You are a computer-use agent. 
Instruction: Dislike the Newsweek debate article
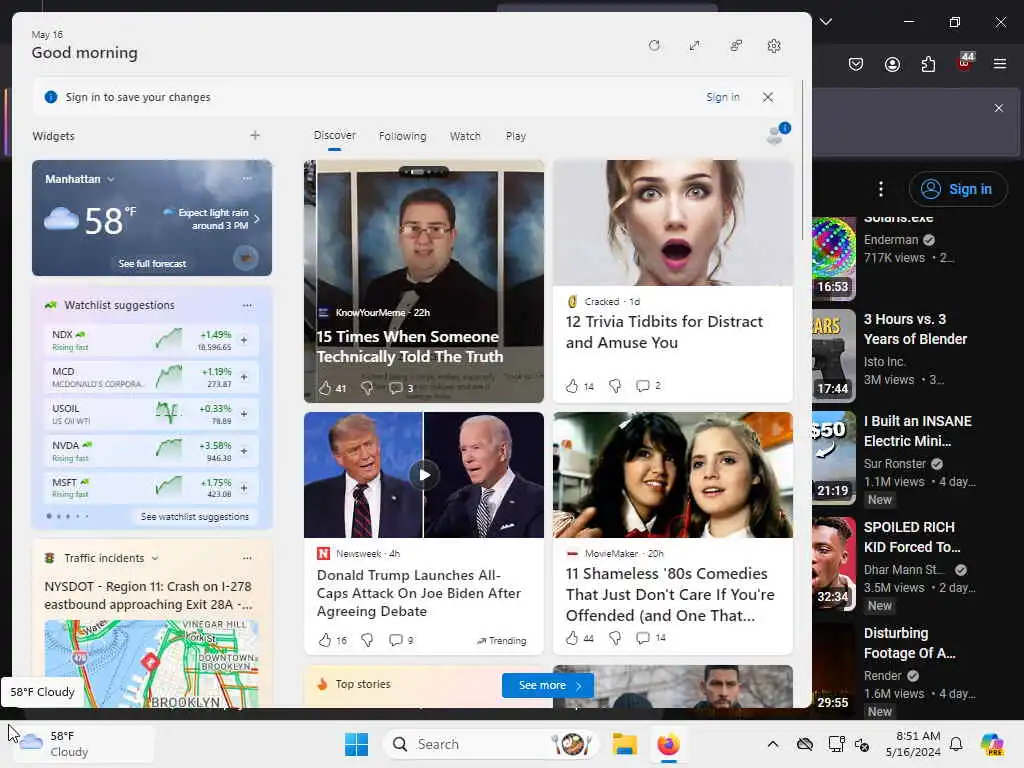tap(367, 640)
